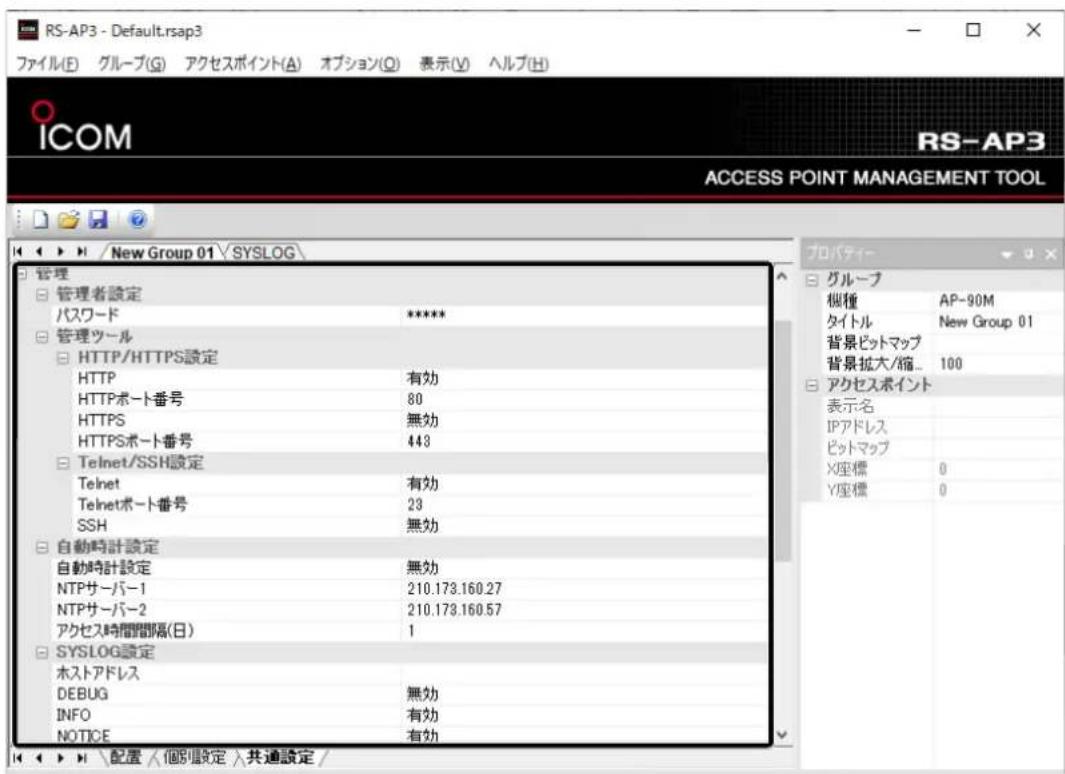This screenshot has width=1065, height=774.
Task: Click scroll up arrow of settings list
Action: 782,276
